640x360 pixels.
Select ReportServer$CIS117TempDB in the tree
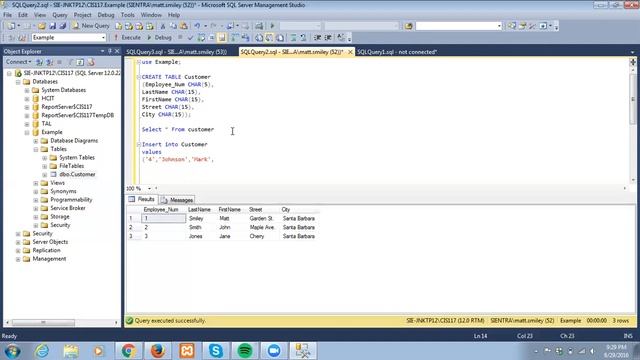[x=78, y=116]
